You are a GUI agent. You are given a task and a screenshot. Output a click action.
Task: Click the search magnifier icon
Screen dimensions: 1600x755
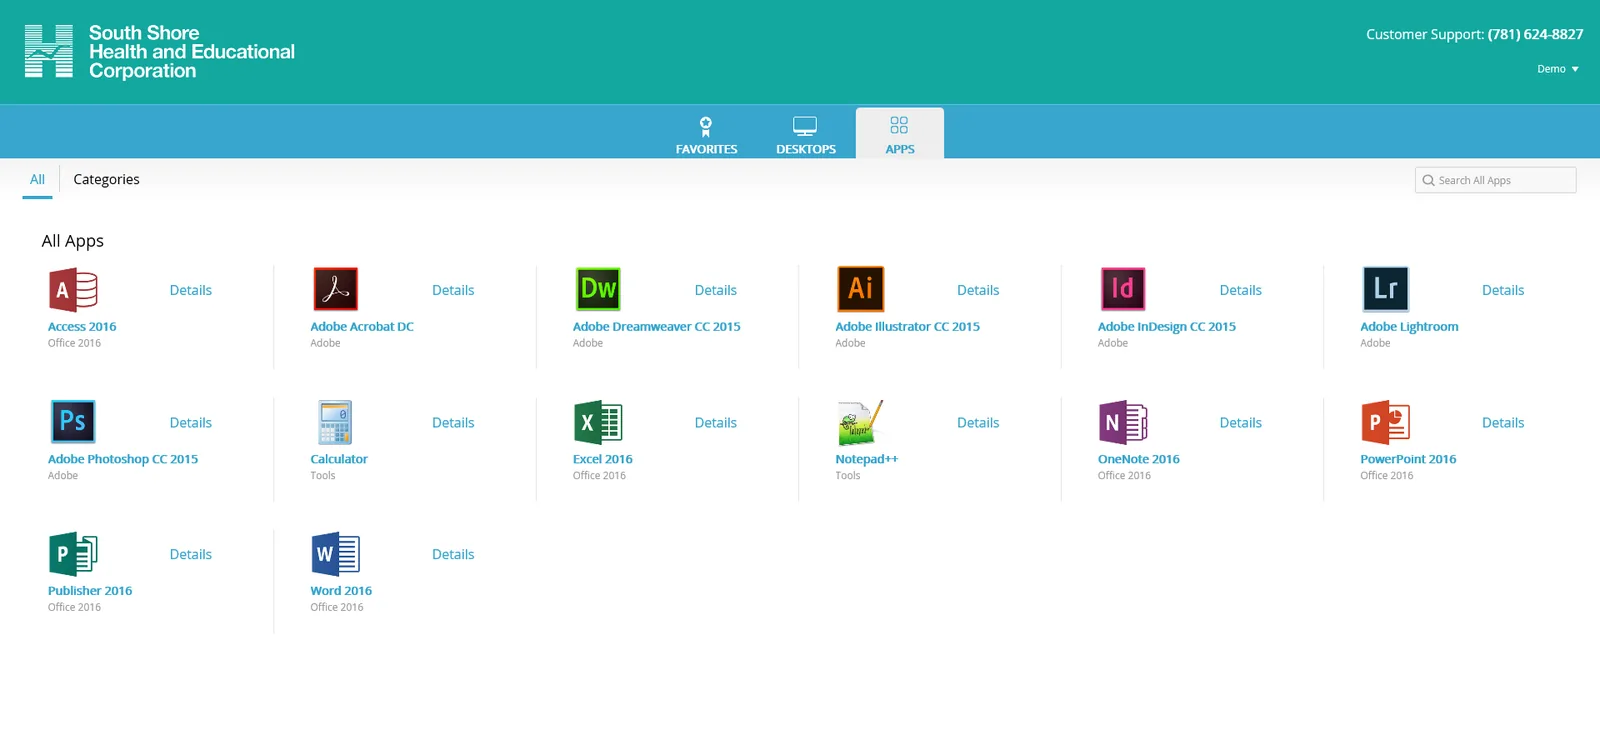tap(1428, 180)
